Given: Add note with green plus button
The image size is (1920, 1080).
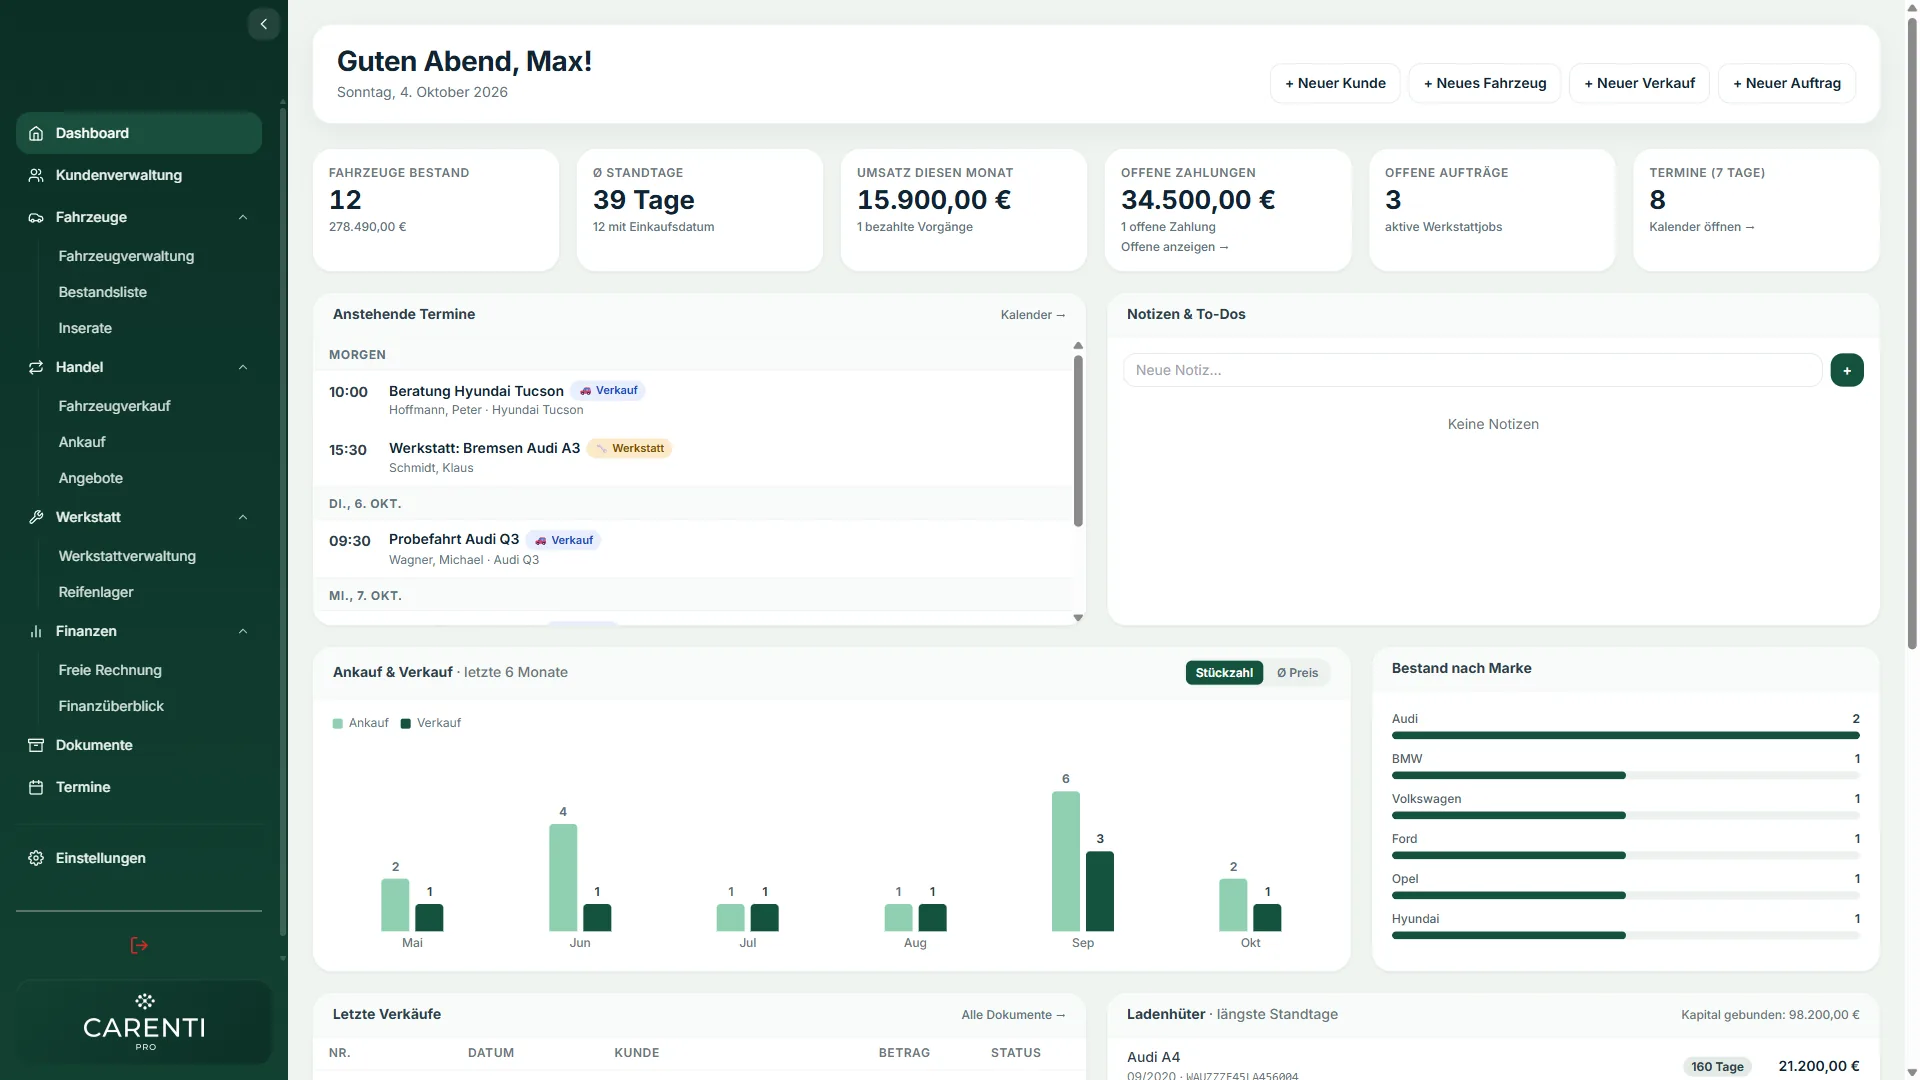Looking at the screenshot, I should click(1847, 370).
